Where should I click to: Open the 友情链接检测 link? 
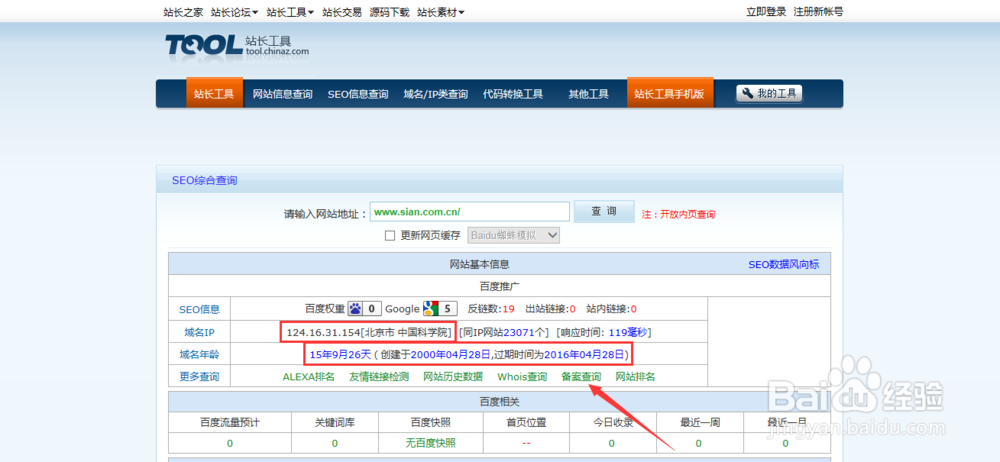point(379,376)
